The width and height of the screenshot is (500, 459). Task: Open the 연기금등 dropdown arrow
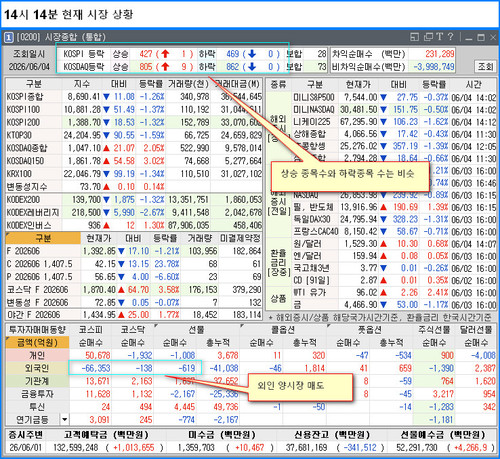tap(65, 419)
